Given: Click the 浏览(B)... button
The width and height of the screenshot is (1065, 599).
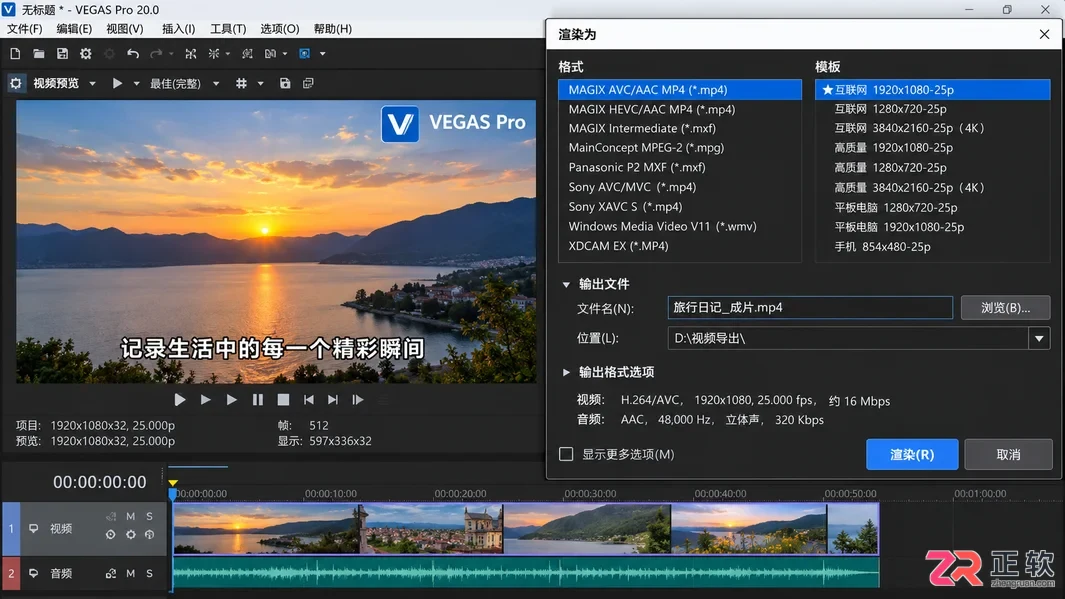Looking at the screenshot, I should tap(1006, 308).
